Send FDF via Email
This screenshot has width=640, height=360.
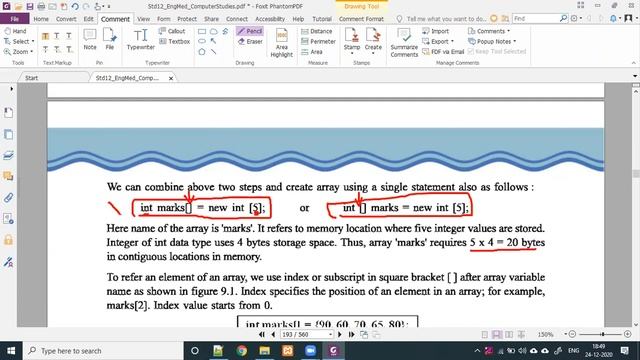click(443, 52)
